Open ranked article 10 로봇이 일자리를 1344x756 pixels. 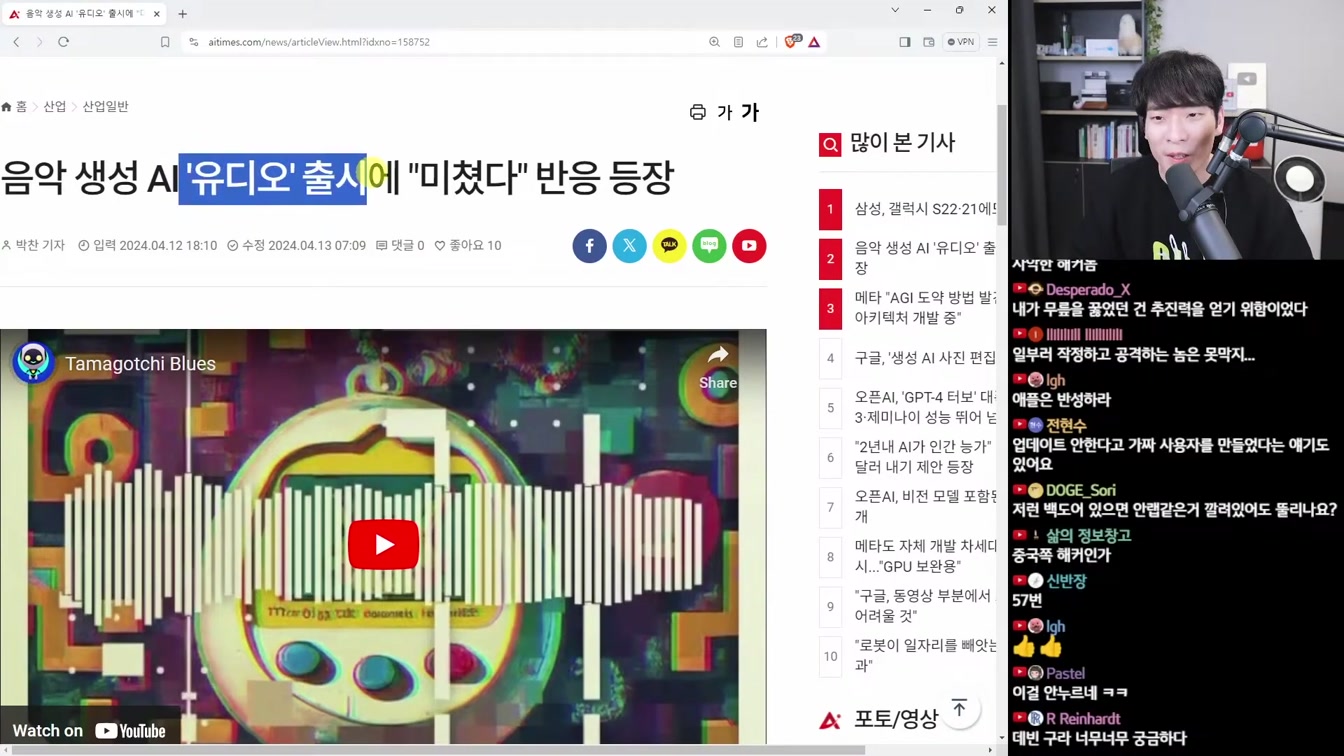coord(925,656)
